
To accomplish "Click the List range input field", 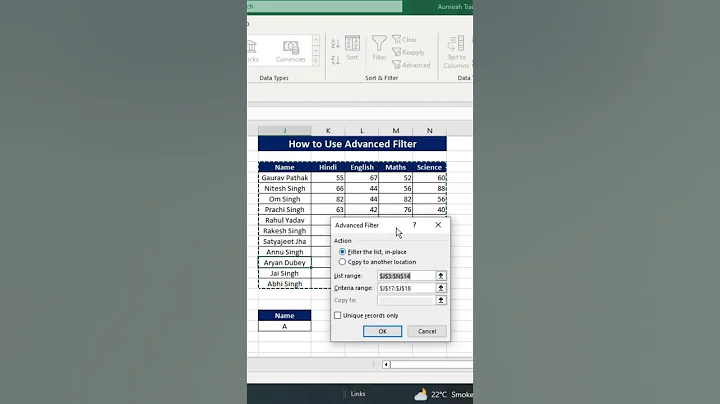I will 406,276.
